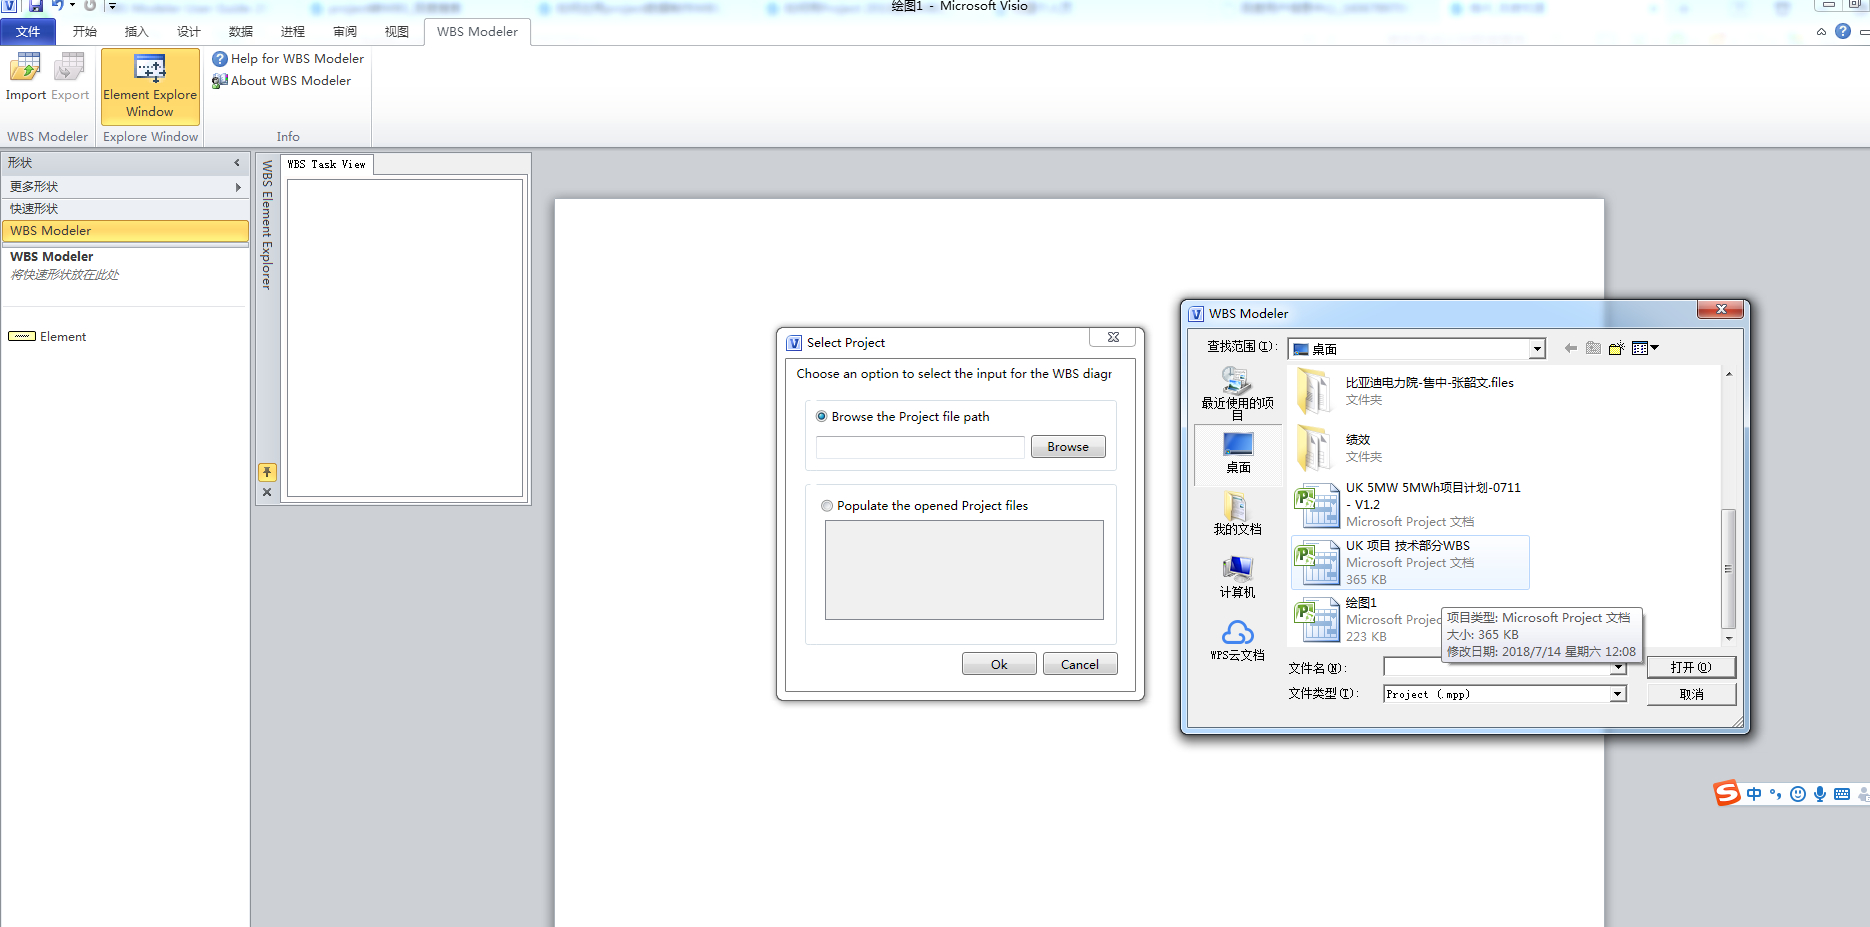Switch to the 开始 ribbon tab
Image resolution: width=1870 pixels, height=927 pixels.
pos(85,32)
